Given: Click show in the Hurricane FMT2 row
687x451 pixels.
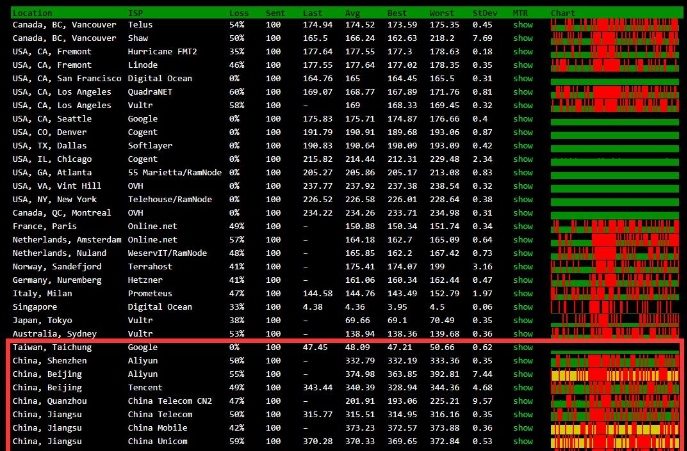Looking at the screenshot, I should point(523,52).
